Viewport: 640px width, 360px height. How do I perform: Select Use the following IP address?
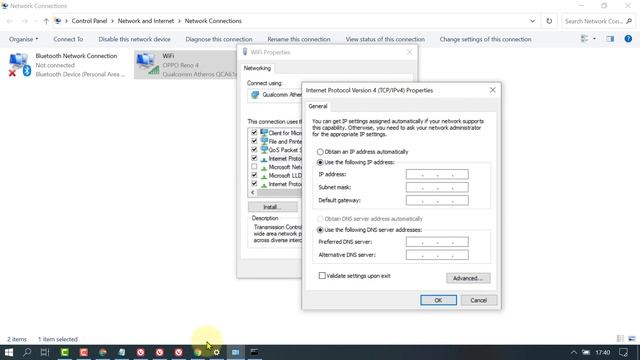[320, 162]
